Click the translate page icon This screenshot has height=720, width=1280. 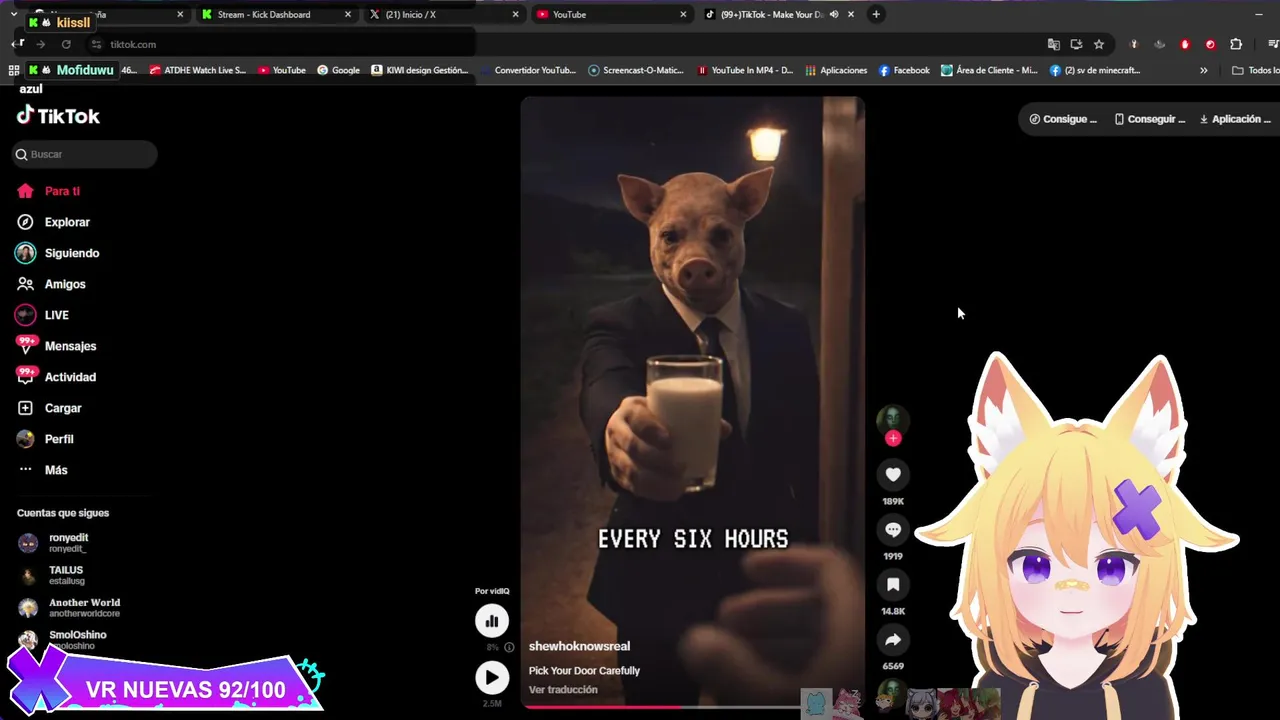1053,44
